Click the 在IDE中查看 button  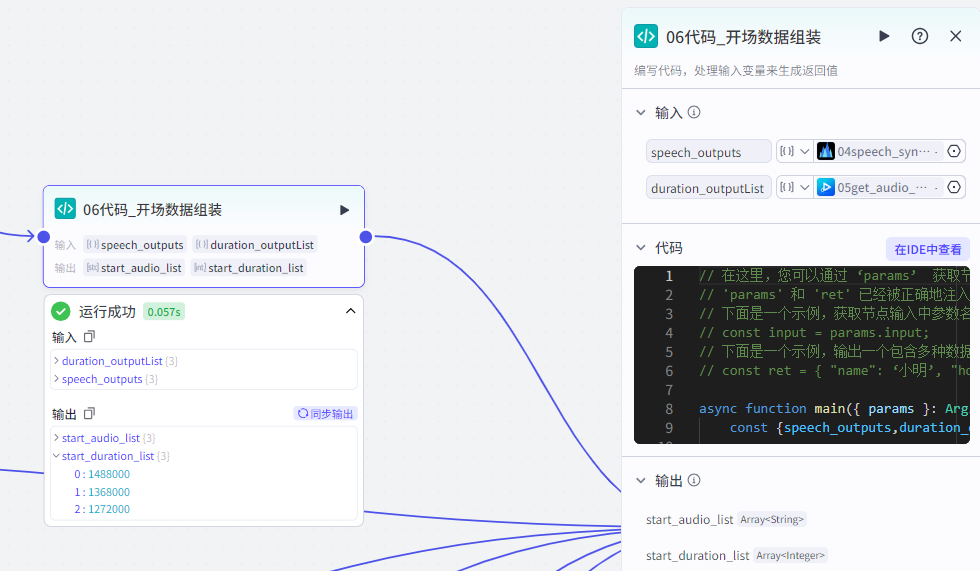point(928,249)
